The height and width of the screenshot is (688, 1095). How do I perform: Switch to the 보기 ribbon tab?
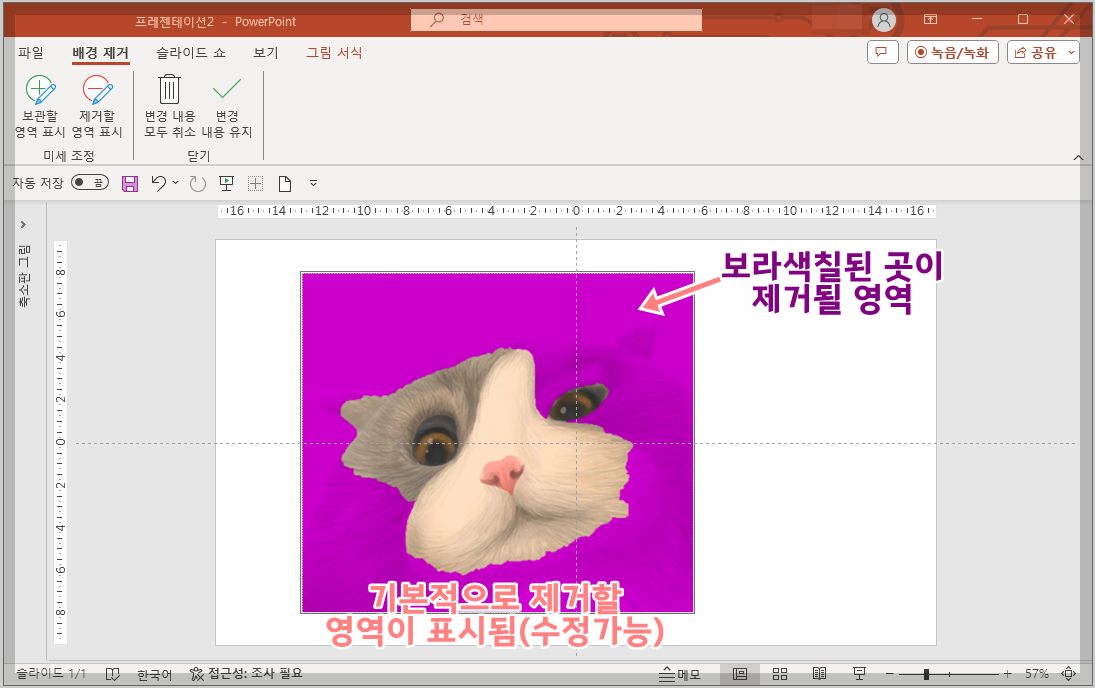click(264, 52)
